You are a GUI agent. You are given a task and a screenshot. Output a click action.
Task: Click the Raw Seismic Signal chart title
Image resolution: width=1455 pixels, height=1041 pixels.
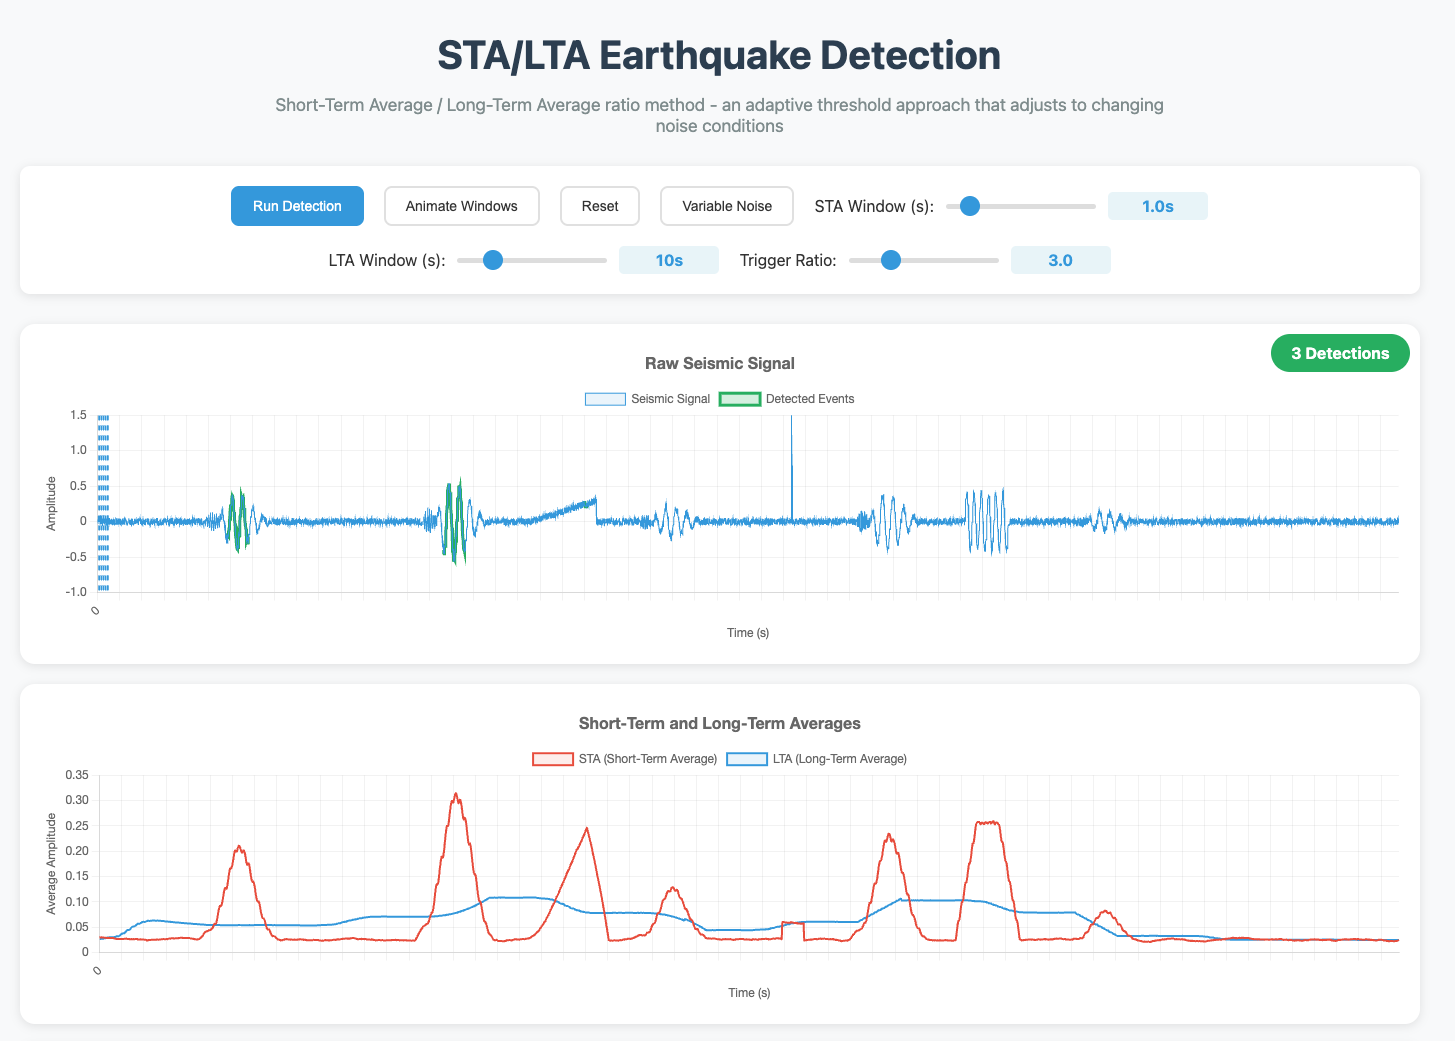pyautogui.click(x=719, y=363)
